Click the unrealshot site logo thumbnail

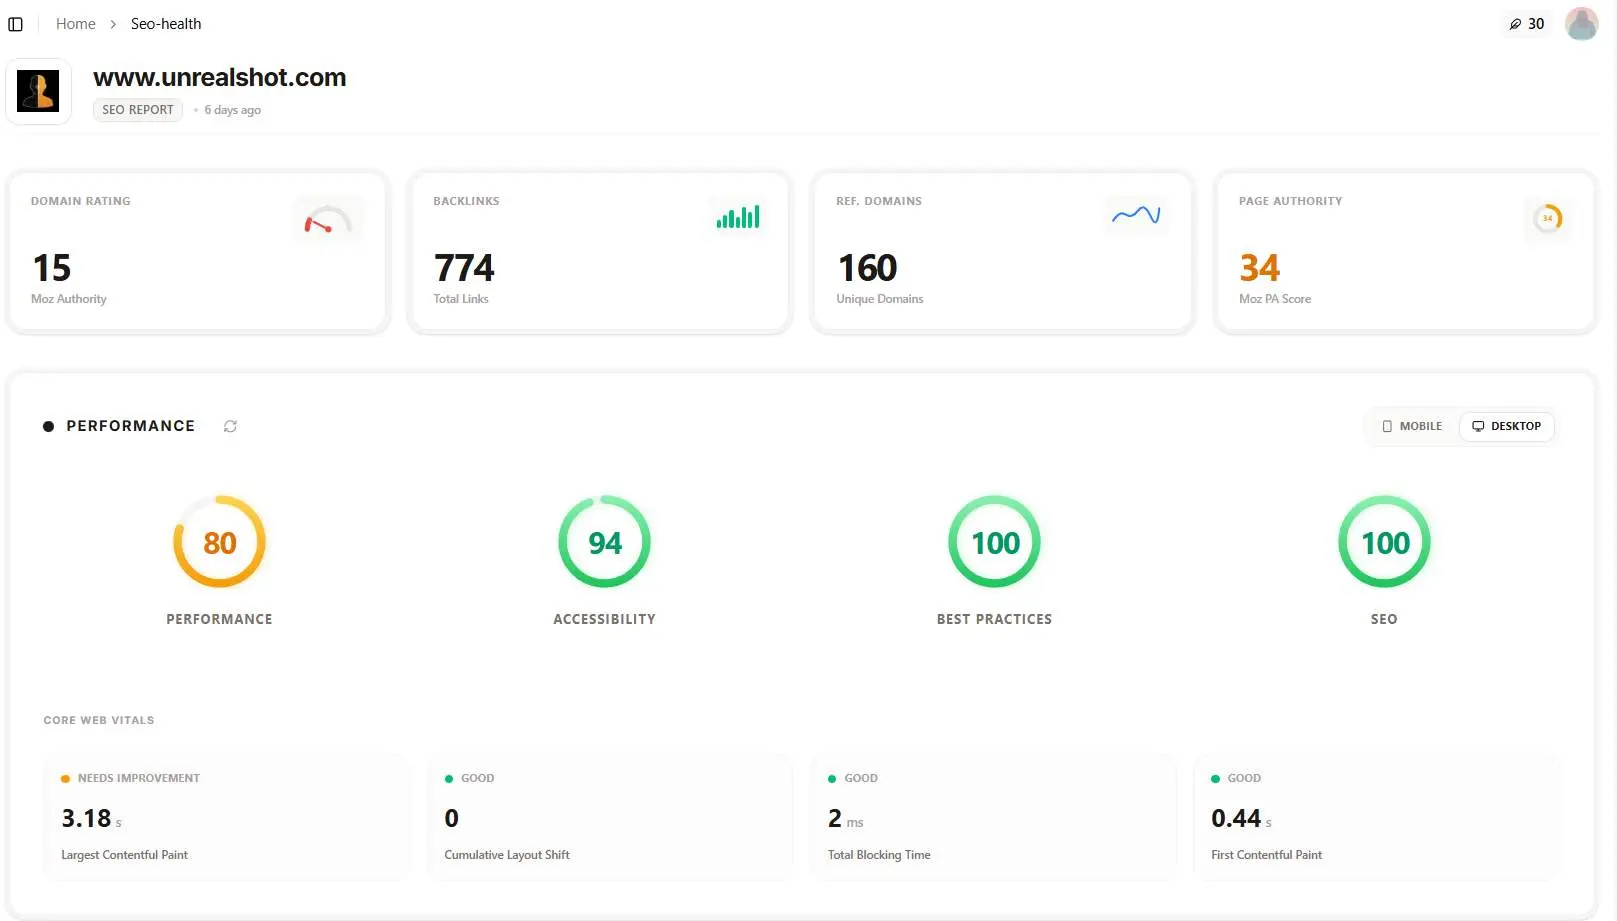click(x=38, y=91)
